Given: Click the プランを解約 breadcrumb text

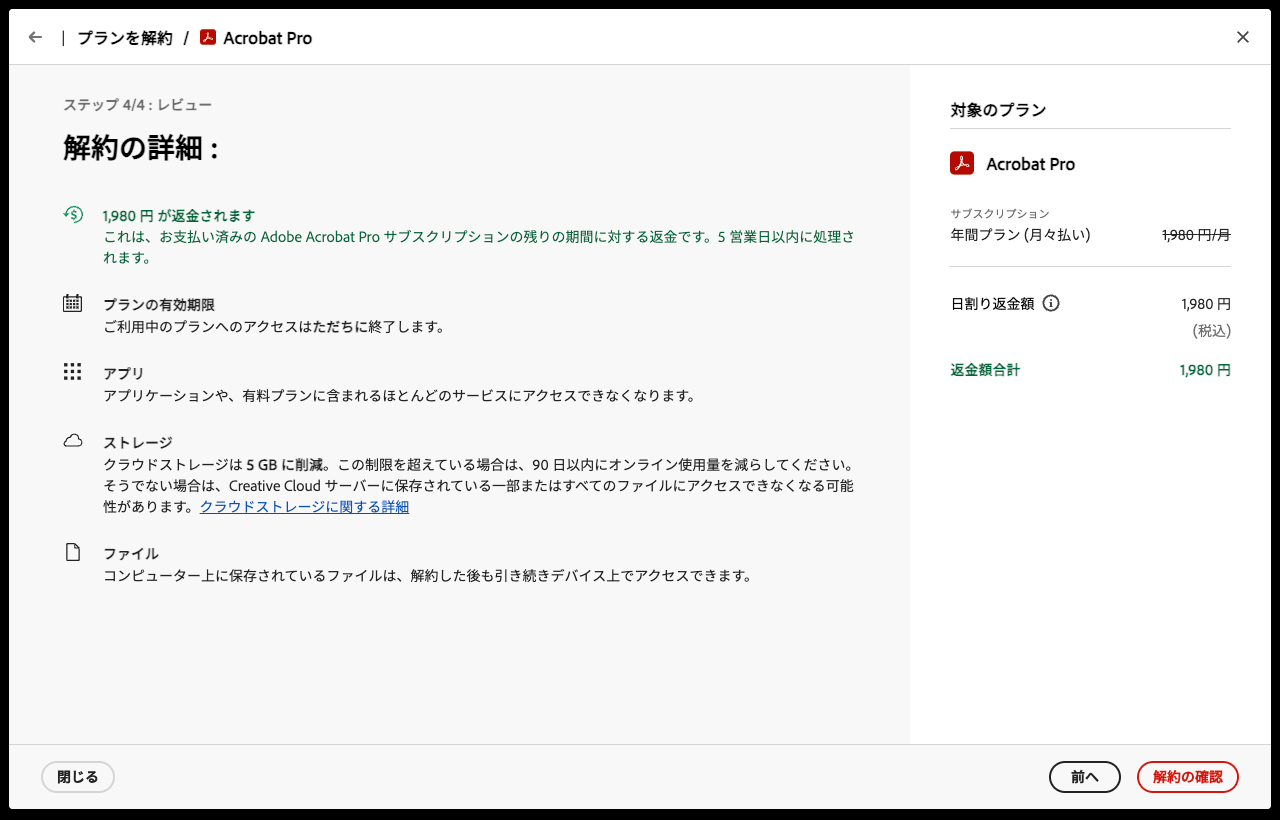Looking at the screenshot, I should (125, 38).
